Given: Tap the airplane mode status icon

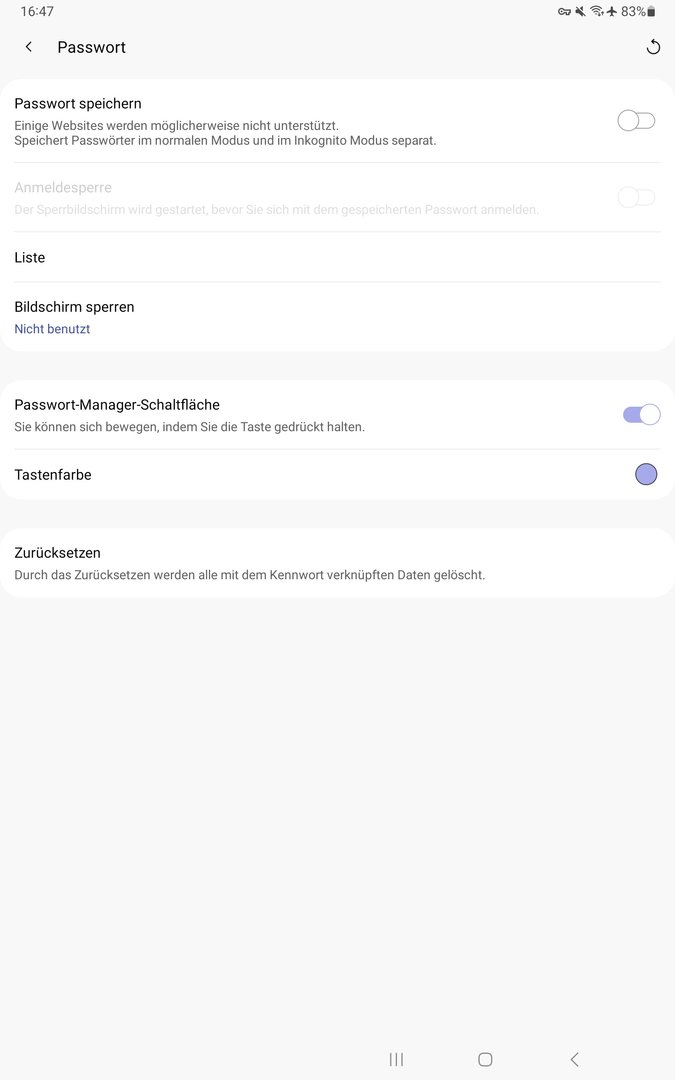Looking at the screenshot, I should (x=611, y=12).
